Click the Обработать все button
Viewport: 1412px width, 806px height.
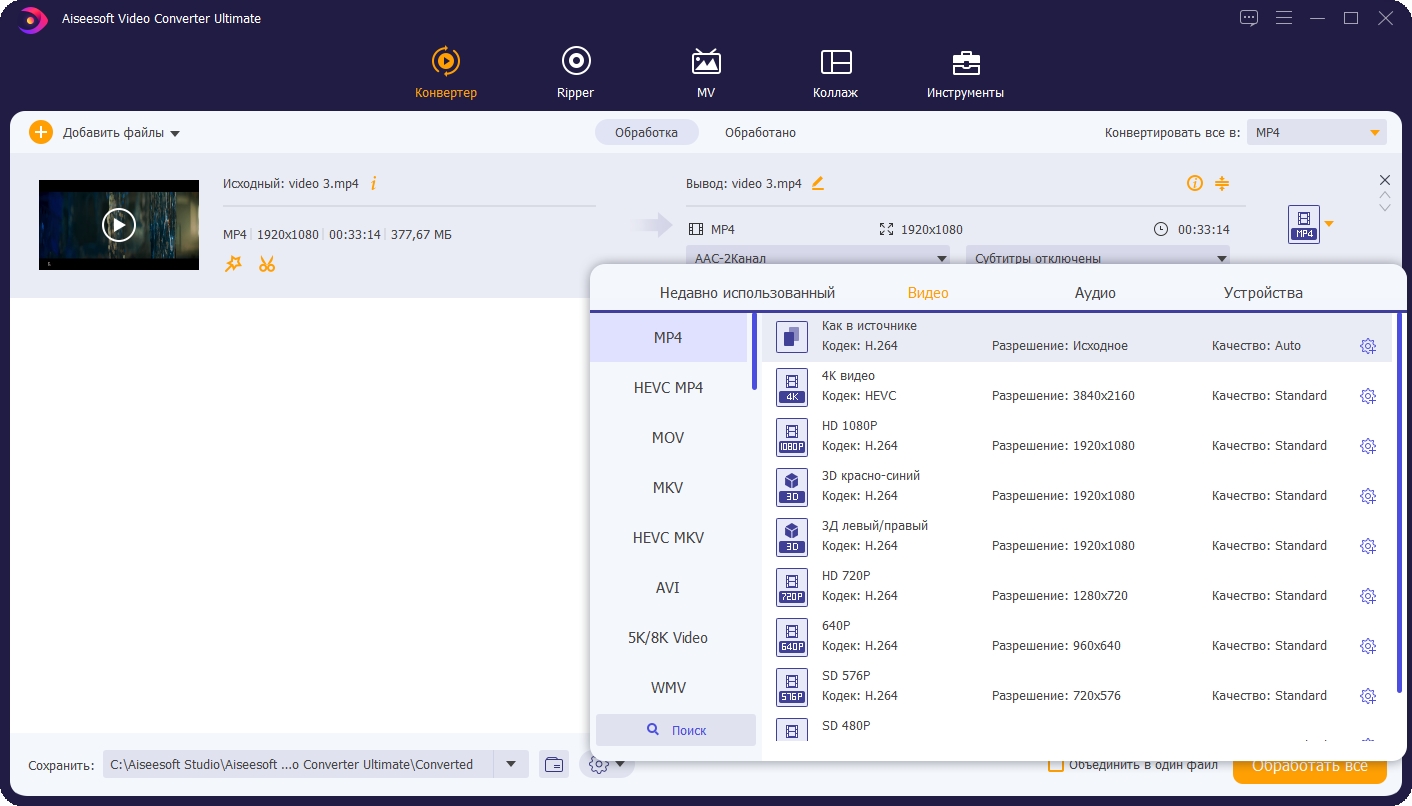[x=1309, y=766]
